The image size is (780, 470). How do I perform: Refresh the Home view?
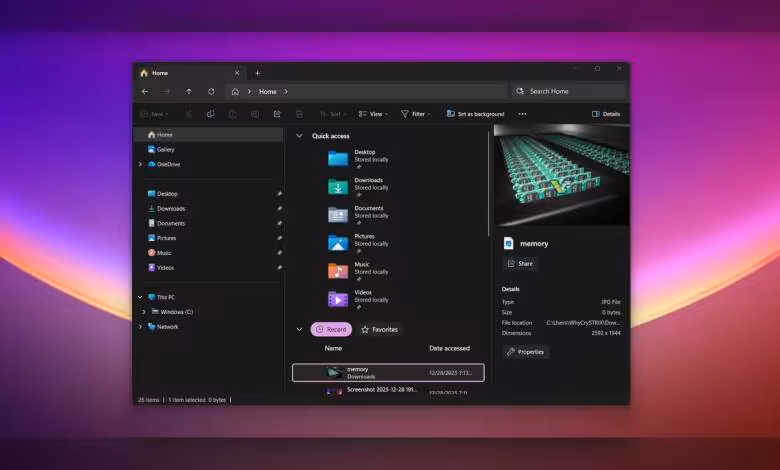(211, 92)
